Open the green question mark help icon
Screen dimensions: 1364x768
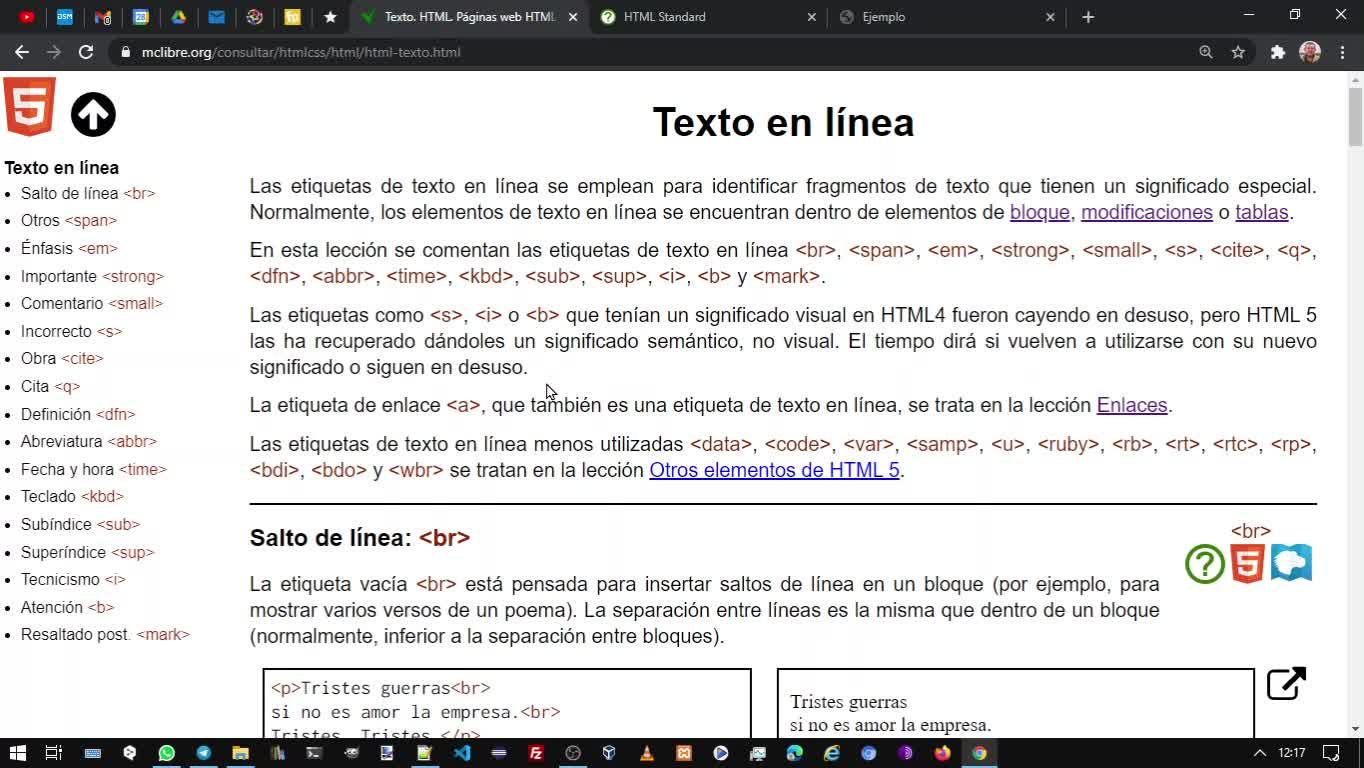1205,564
